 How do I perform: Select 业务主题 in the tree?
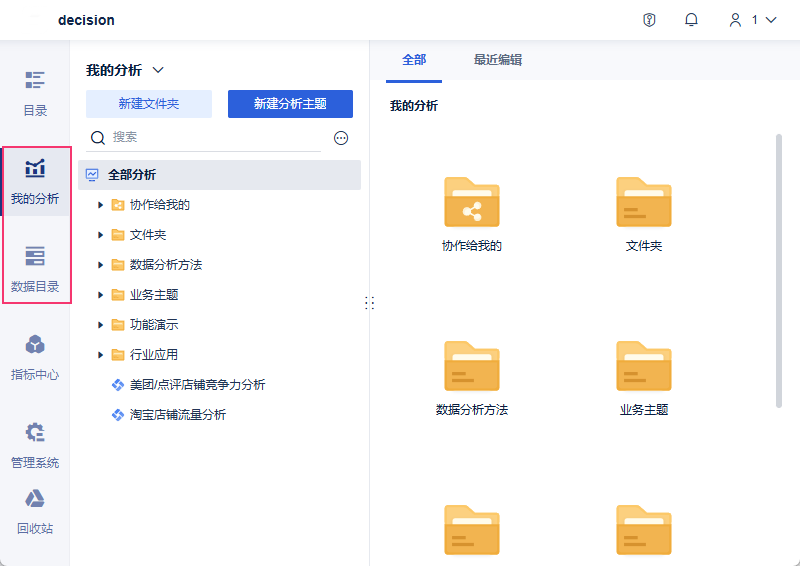[x=154, y=295]
